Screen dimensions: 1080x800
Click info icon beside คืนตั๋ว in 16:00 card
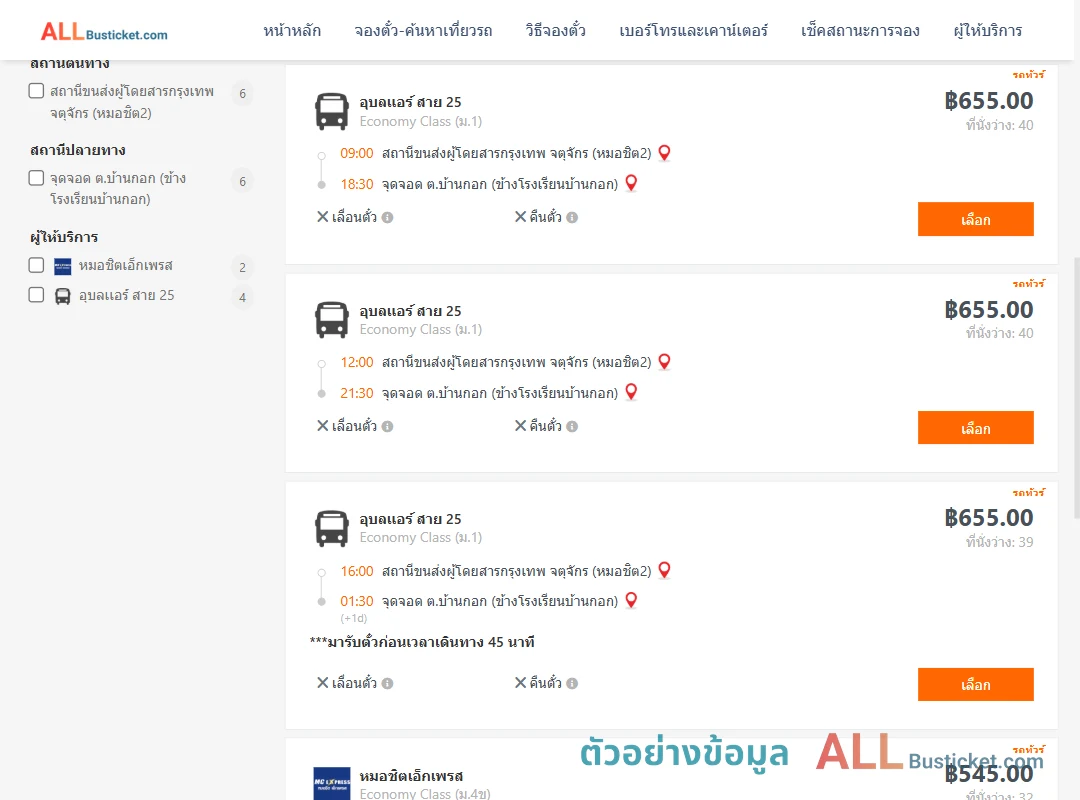click(572, 684)
